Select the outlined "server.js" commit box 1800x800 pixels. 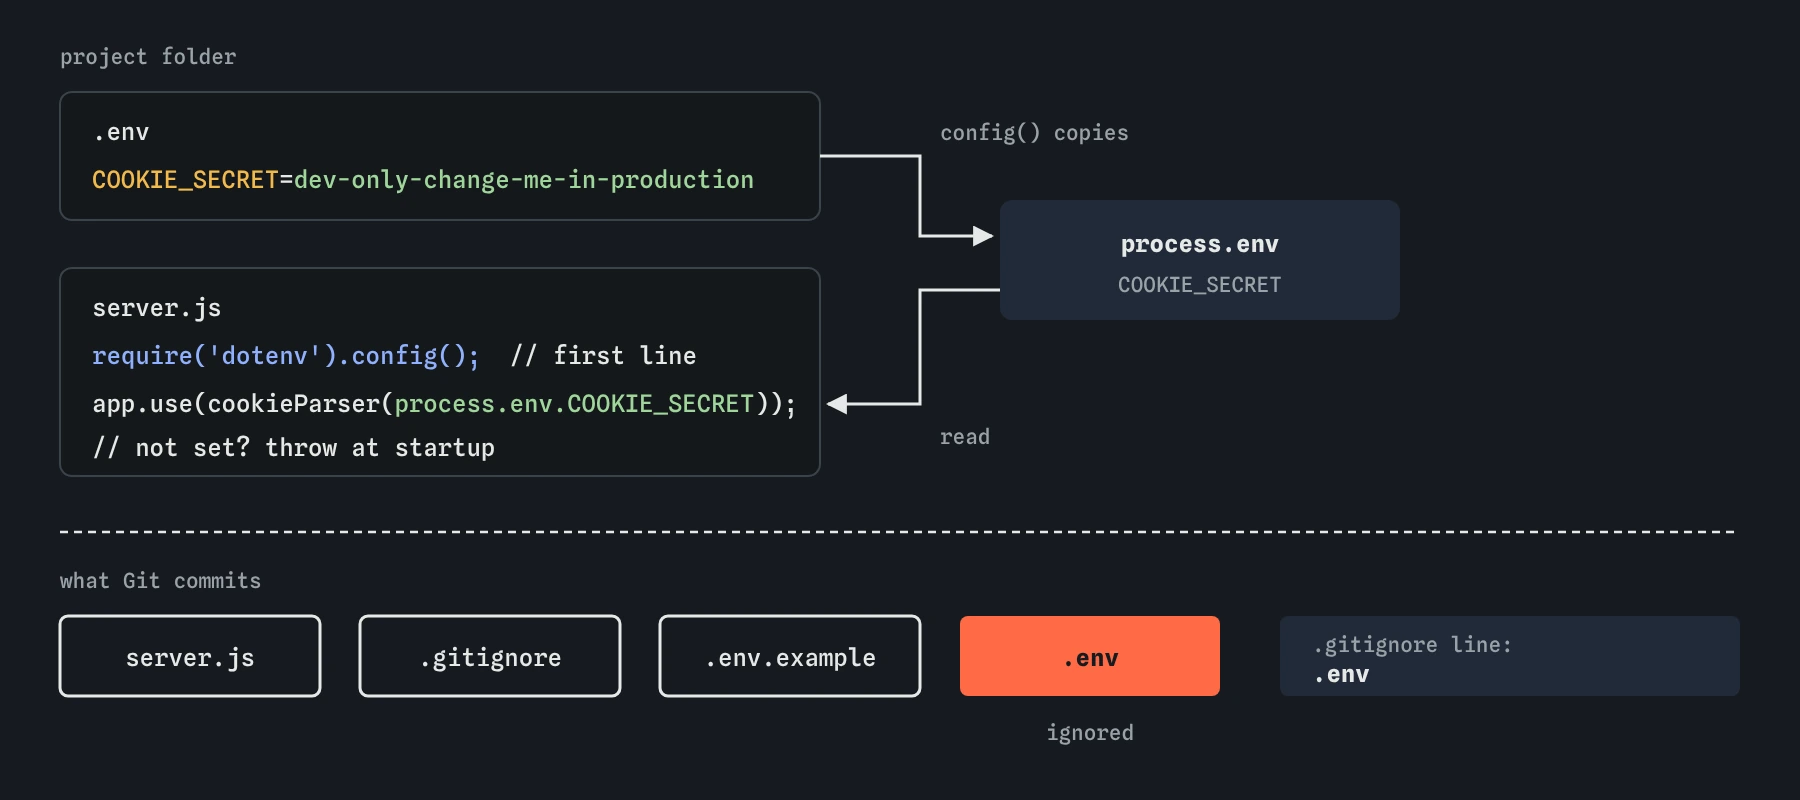tap(190, 656)
